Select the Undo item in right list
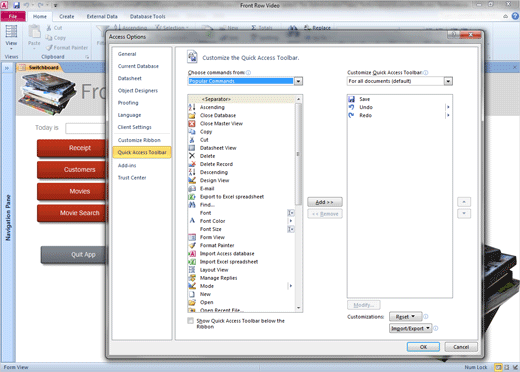Screen dimensions: 520x372 pos(366,107)
